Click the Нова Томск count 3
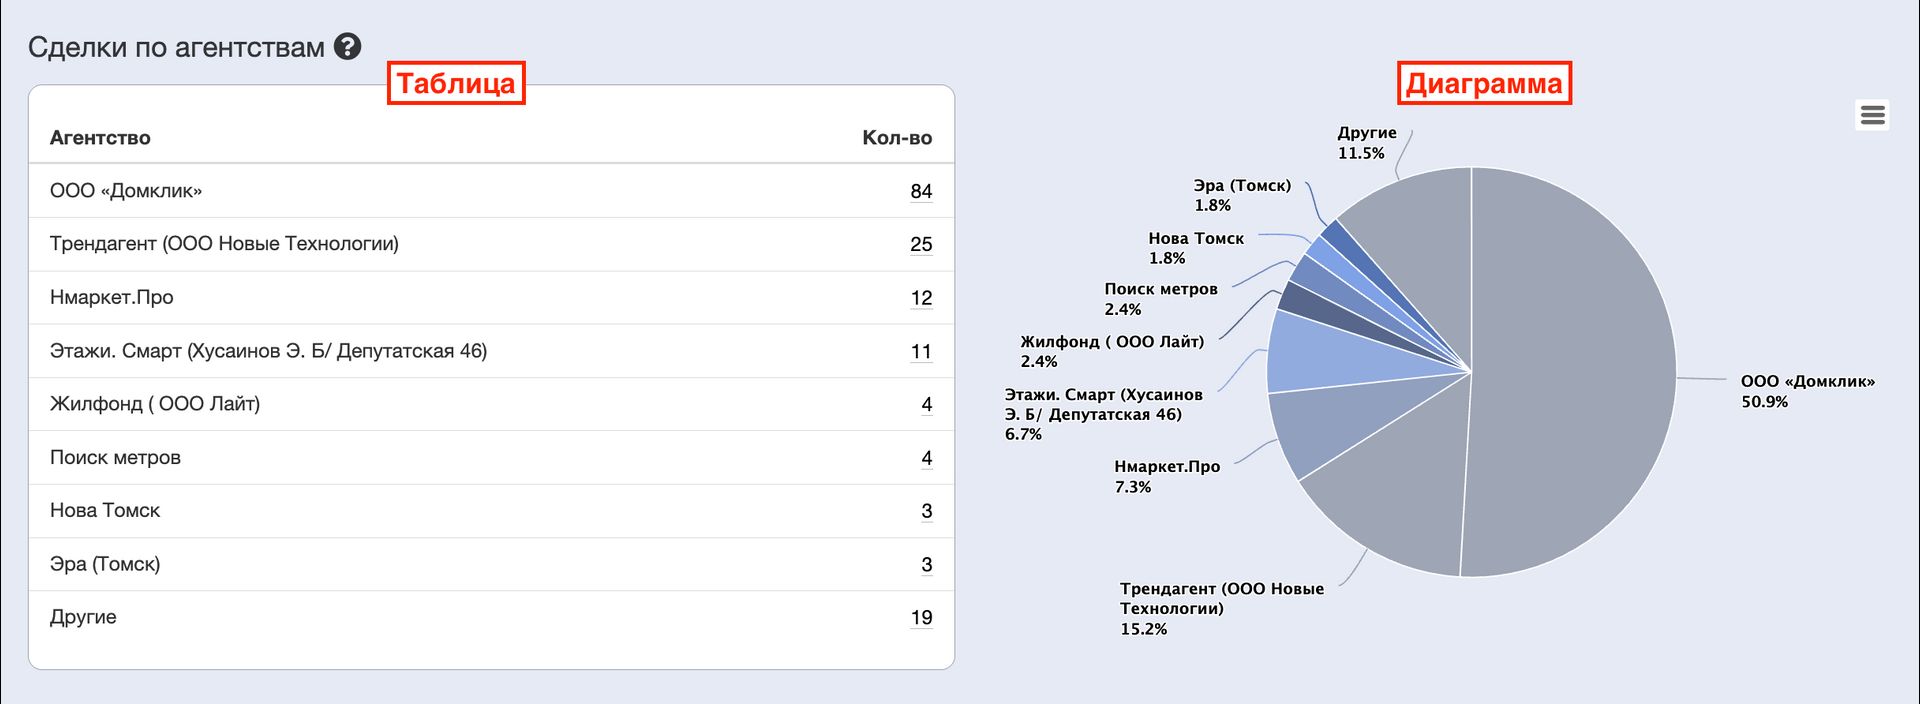Viewport: 1920px width, 704px height. pos(927,511)
